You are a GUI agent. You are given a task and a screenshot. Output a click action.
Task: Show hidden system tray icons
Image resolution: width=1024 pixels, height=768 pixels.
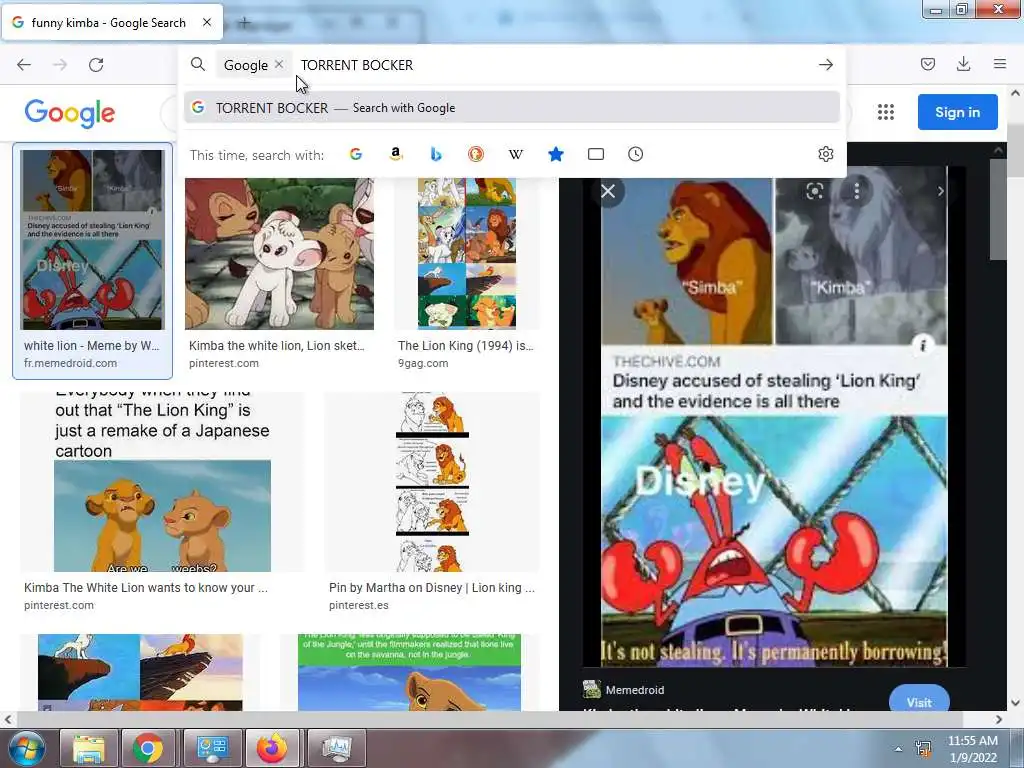coord(898,749)
